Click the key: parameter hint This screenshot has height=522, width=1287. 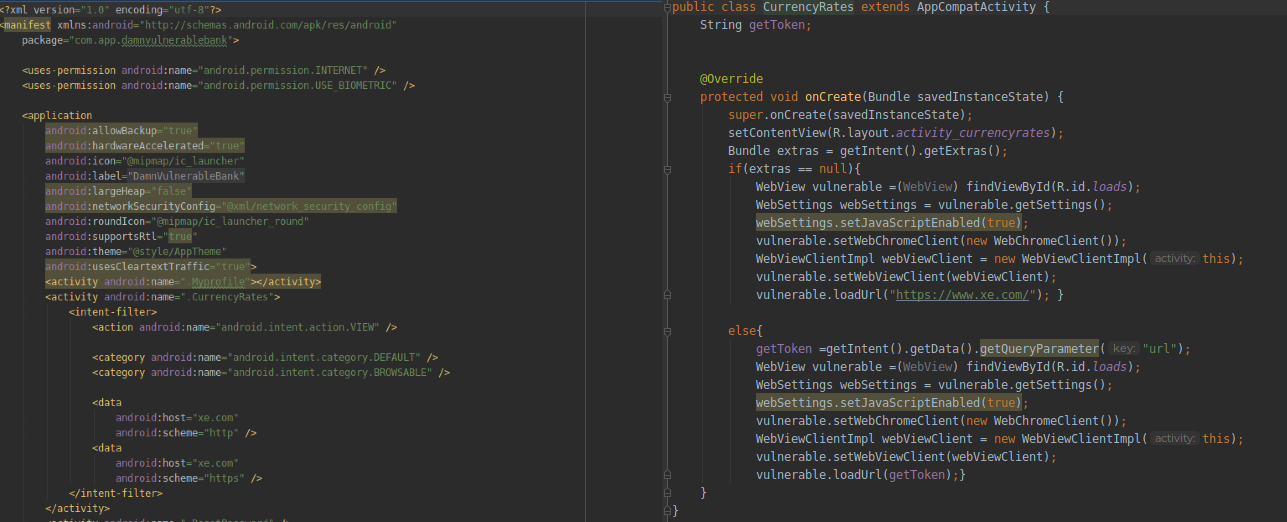tap(1124, 349)
